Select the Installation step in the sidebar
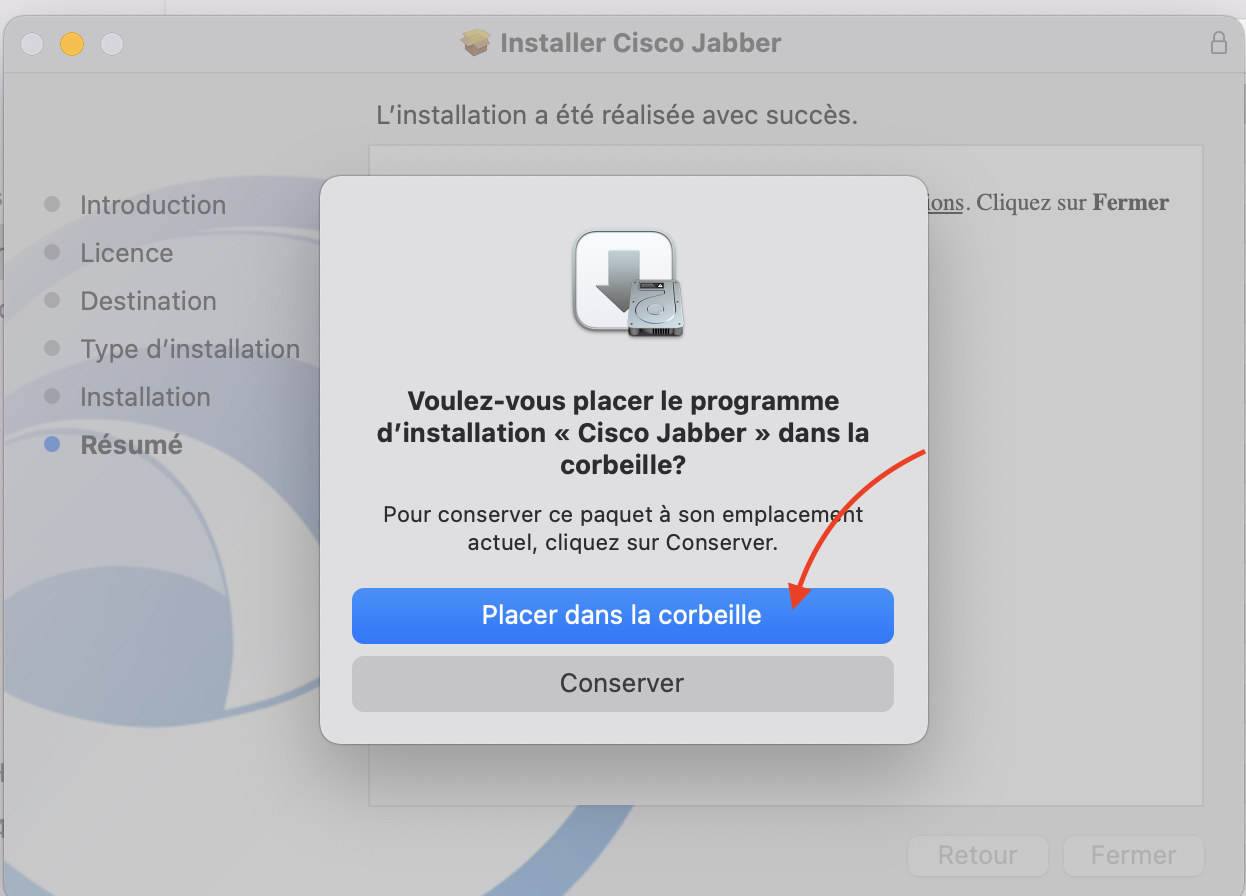 click(145, 397)
